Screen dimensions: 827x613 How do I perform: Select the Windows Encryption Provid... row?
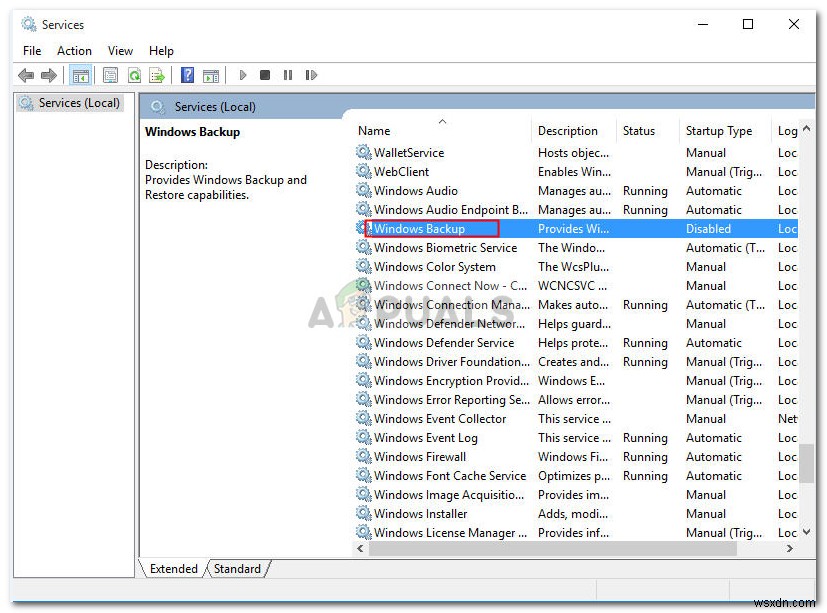[x=576, y=380]
